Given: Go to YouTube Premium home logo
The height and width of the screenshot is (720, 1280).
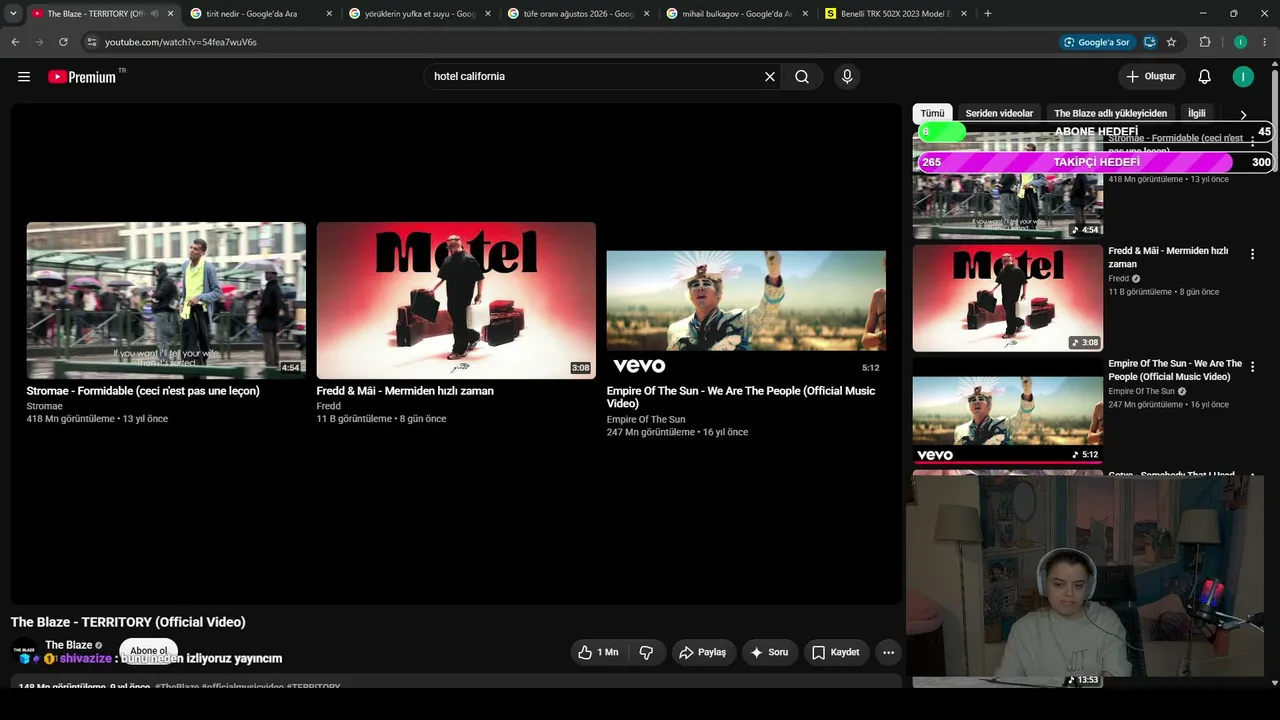Looking at the screenshot, I should (x=82, y=77).
